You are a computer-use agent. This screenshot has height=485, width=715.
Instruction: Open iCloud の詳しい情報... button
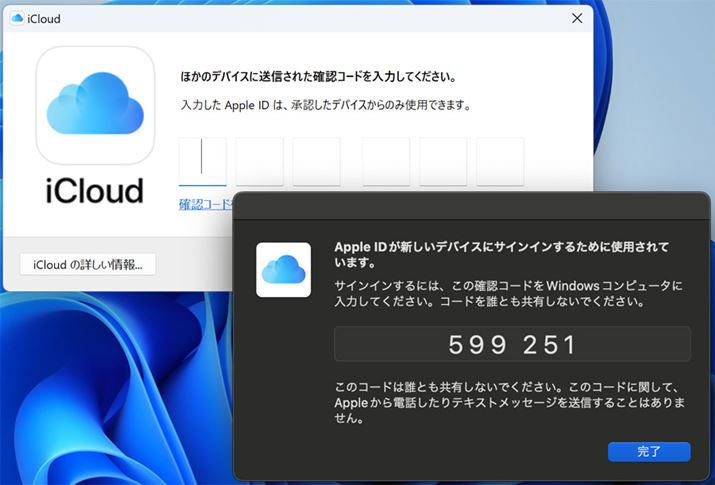(x=88, y=264)
